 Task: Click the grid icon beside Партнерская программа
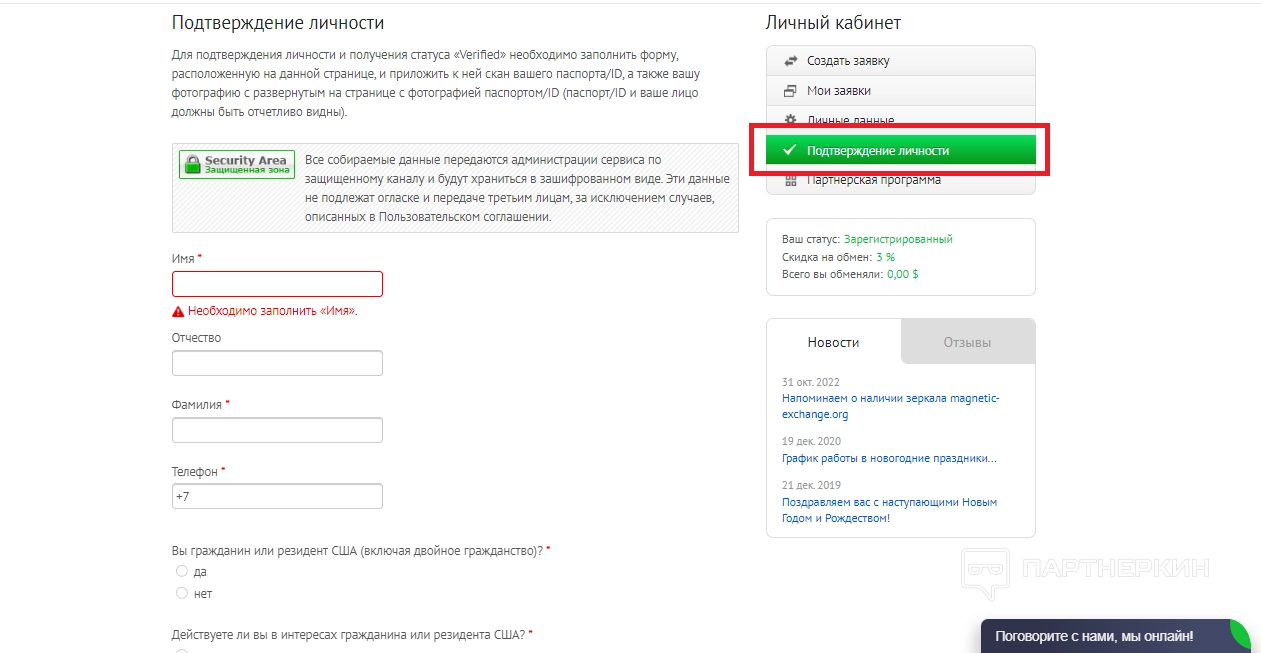click(x=790, y=180)
